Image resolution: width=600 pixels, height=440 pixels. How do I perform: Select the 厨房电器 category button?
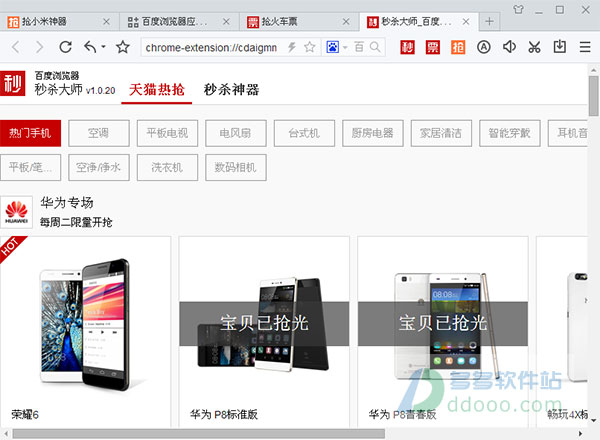coord(373,133)
